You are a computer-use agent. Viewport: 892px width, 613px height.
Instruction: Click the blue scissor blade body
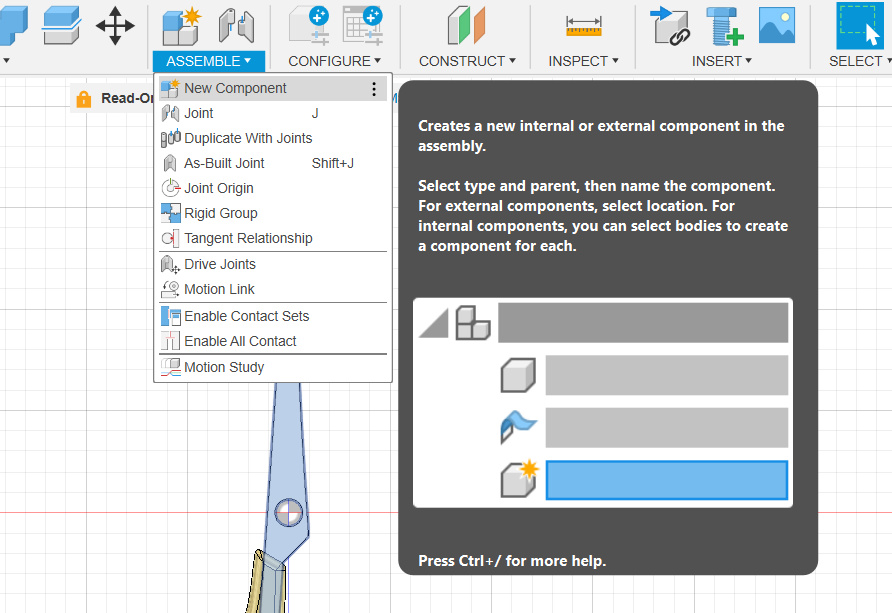pos(288,455)
